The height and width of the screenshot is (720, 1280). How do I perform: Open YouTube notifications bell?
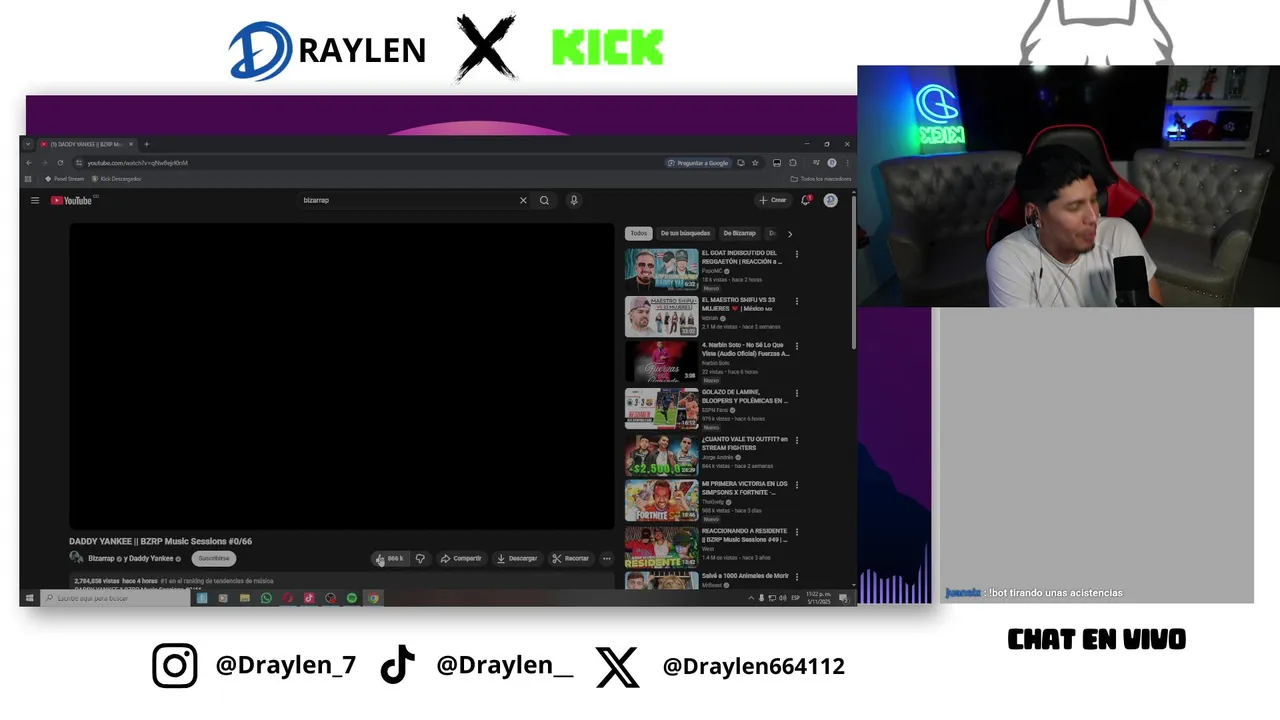[806, 200]
